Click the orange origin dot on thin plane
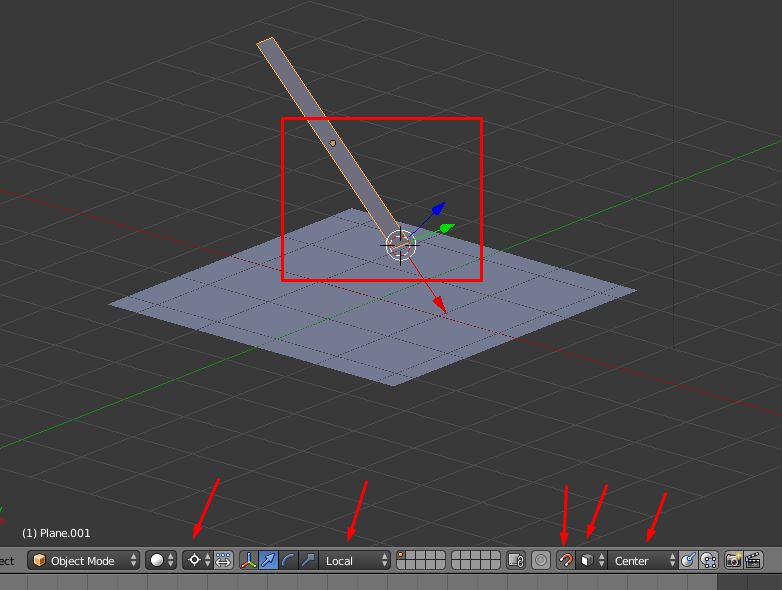Screen dimensions: 782x590 pyautogui.click(x=333, y=143)
